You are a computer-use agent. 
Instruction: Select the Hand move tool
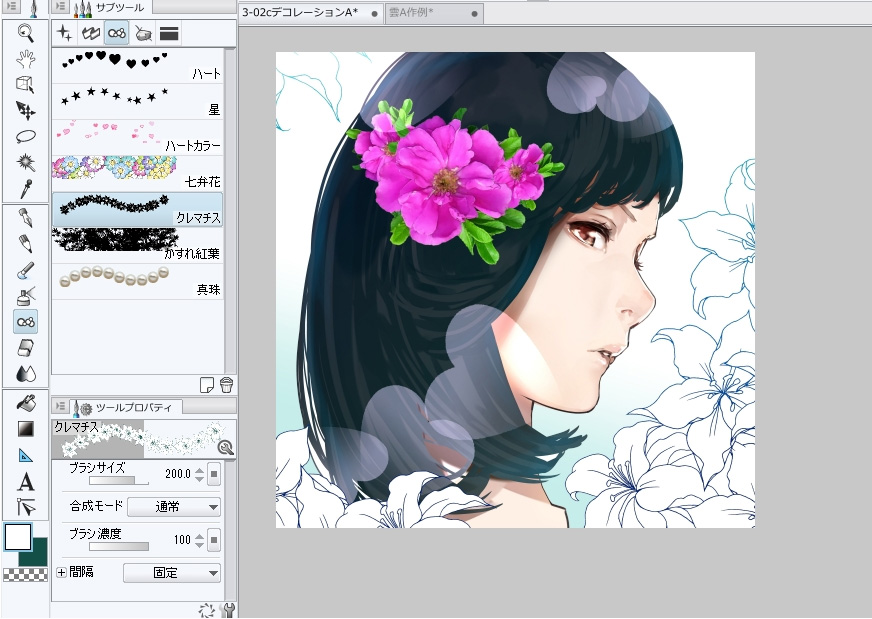(x=26, y=59)
